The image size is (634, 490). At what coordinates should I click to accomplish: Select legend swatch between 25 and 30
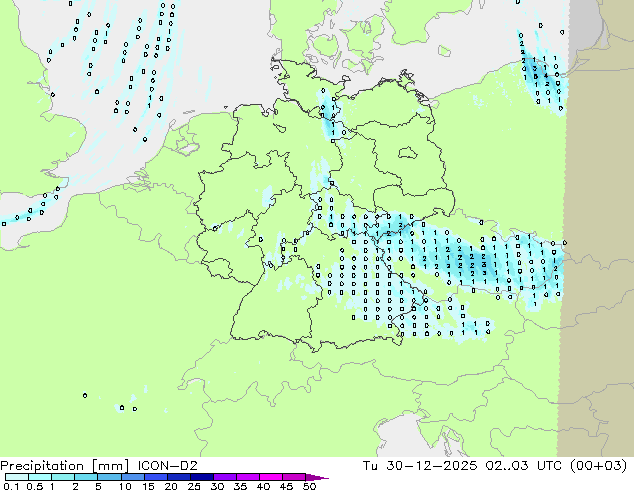pyautogui.click(x=201, y=477)
